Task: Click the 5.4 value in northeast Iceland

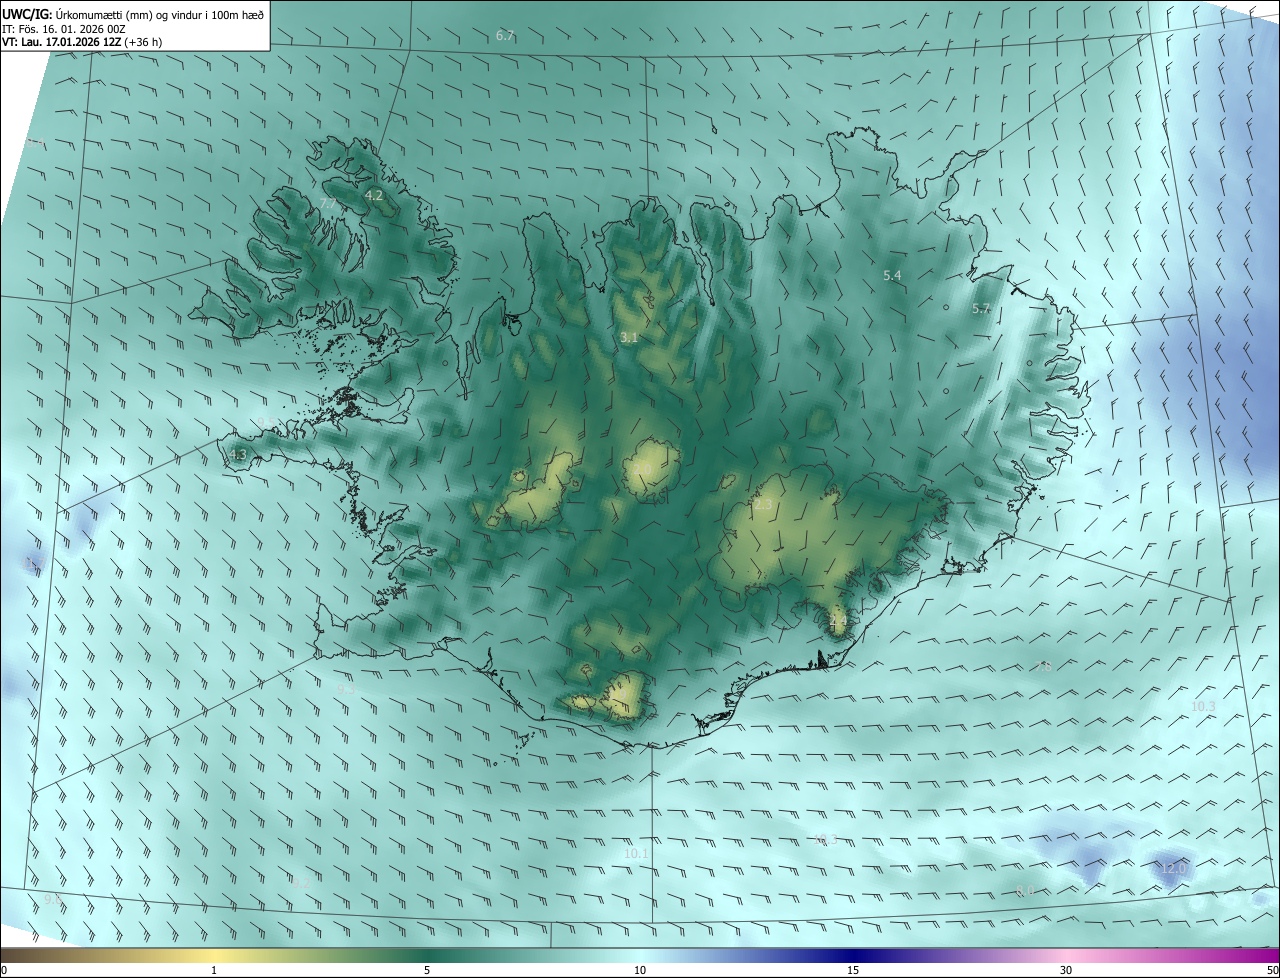Action: [893, 275]
